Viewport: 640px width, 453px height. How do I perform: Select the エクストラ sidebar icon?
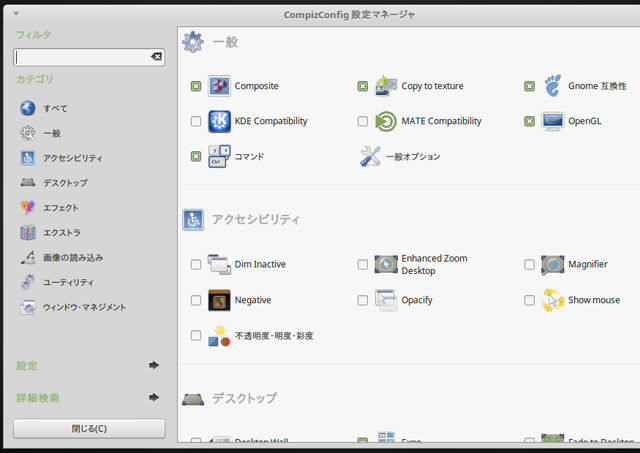tap(28, 232)
